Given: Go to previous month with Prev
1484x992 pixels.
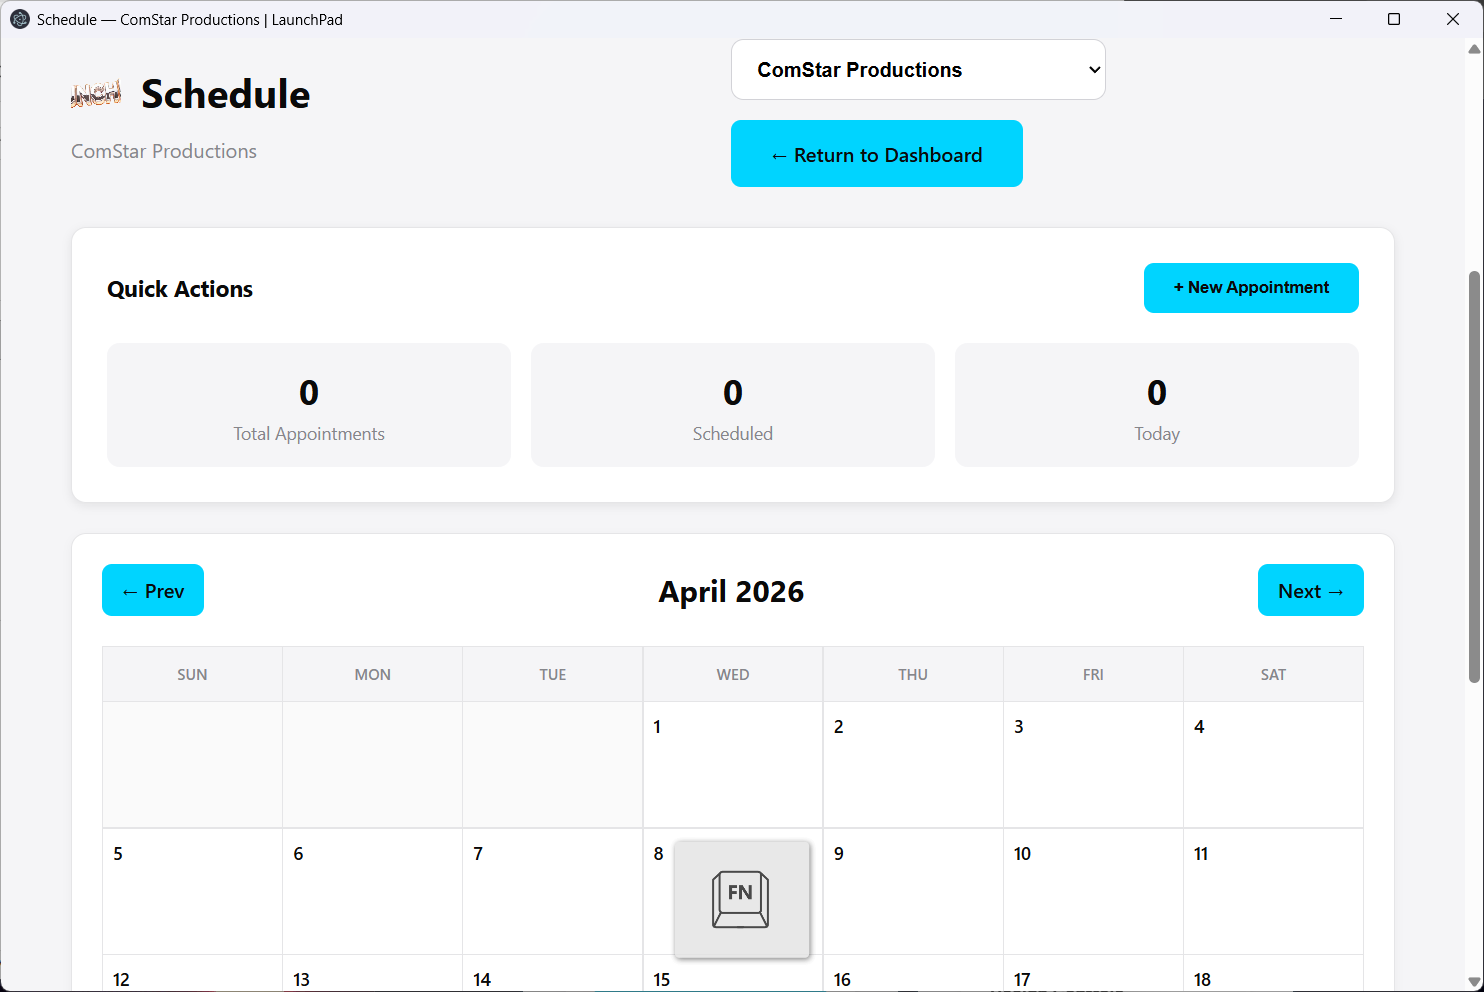Looking at the screenshot, I should (x=153, y=591).
